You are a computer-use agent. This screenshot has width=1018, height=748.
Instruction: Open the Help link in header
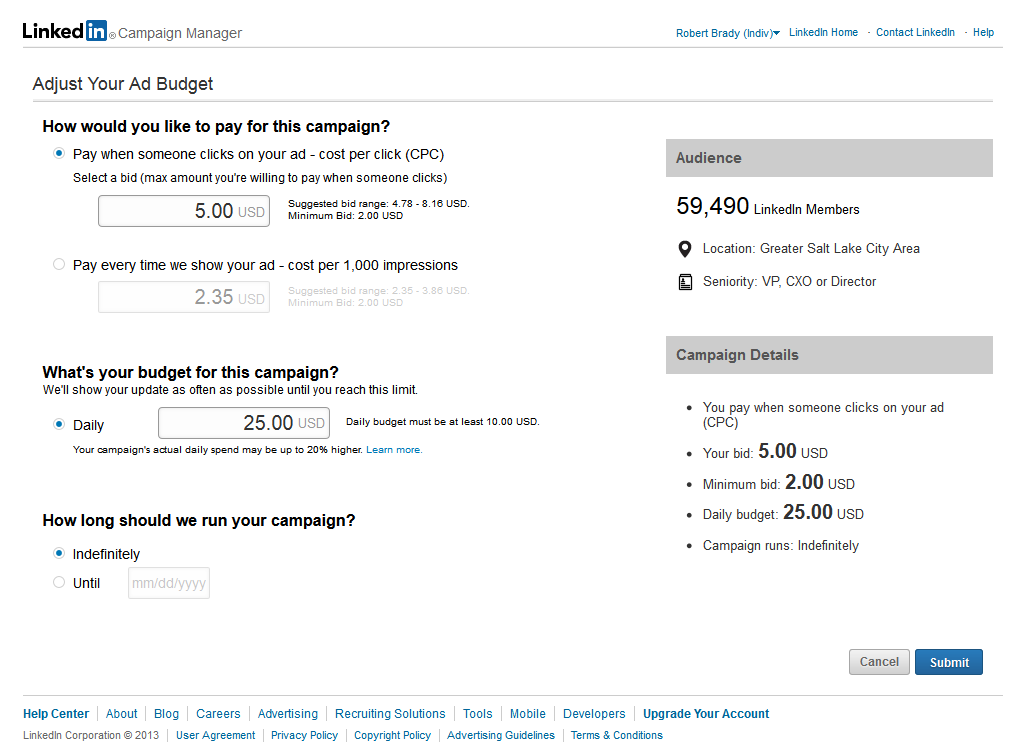pos(983,32)
